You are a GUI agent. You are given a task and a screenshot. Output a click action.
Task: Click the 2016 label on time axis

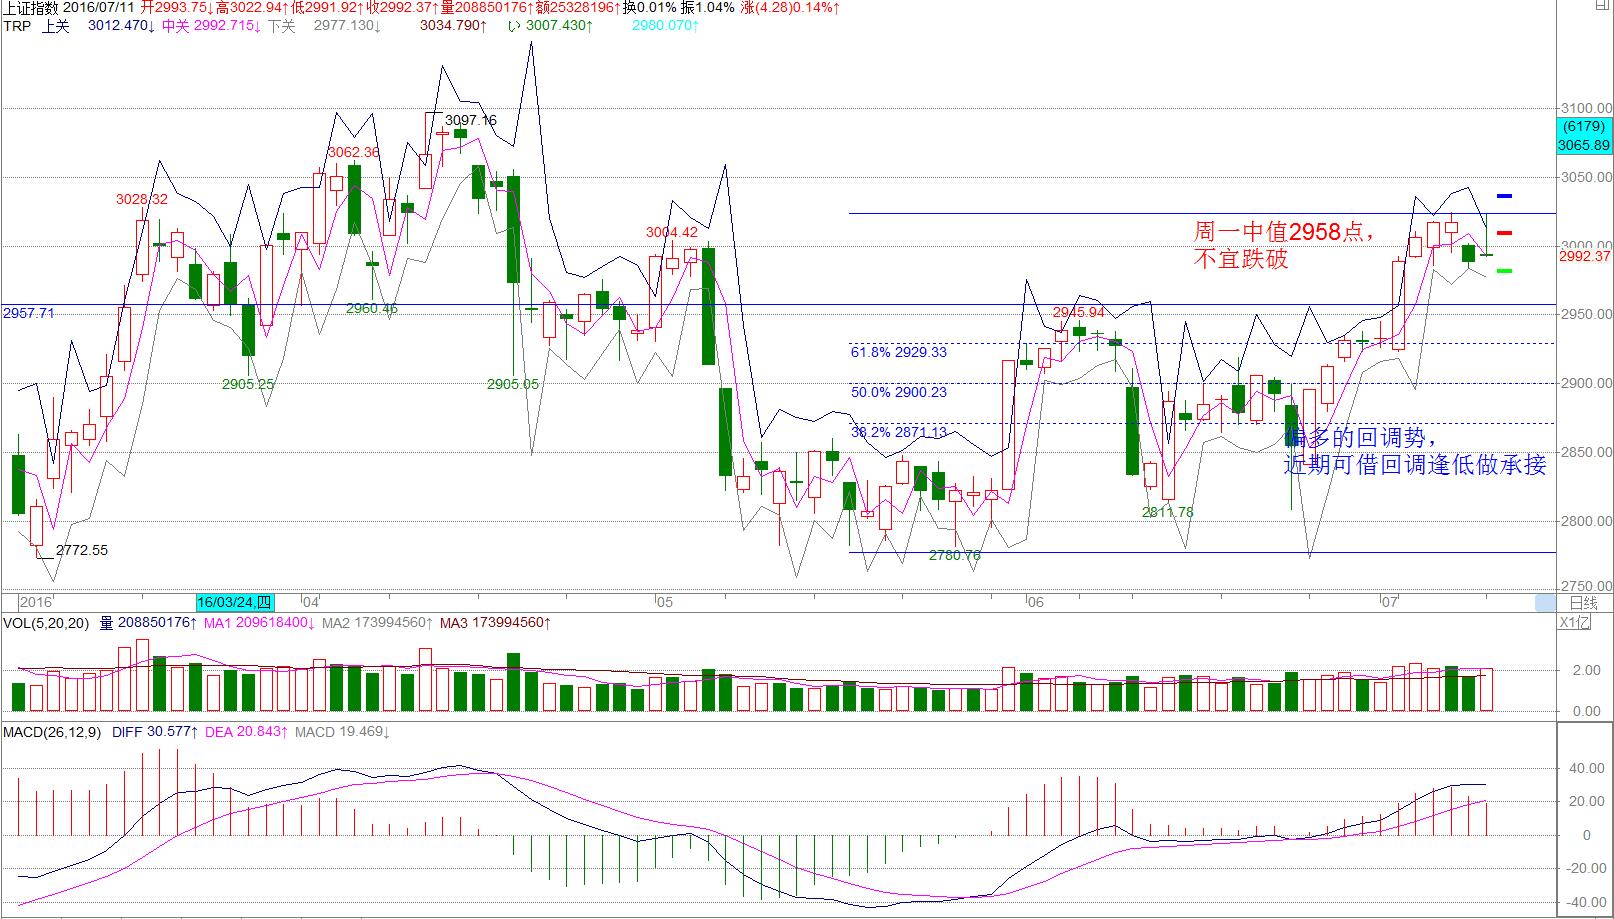coord(36,602)
